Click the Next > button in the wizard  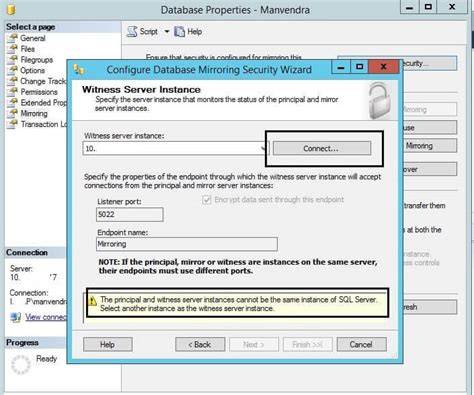click(254, 344)
